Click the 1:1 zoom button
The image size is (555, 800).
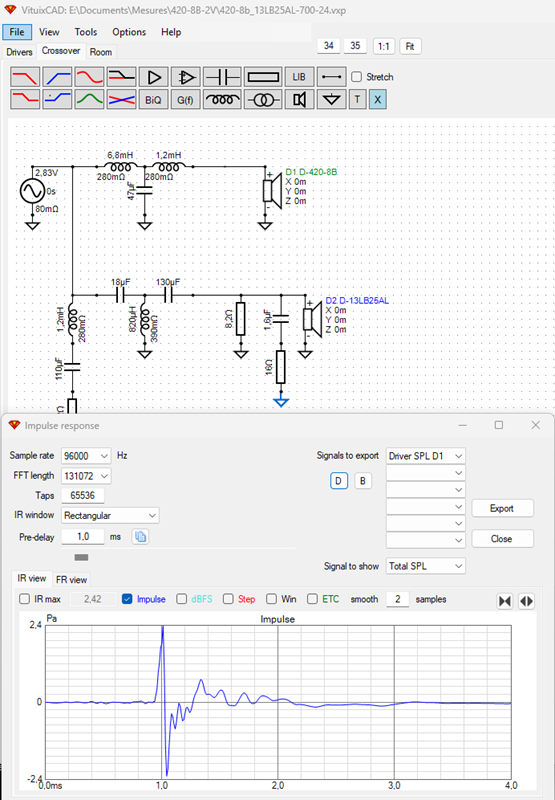[384, 46]
